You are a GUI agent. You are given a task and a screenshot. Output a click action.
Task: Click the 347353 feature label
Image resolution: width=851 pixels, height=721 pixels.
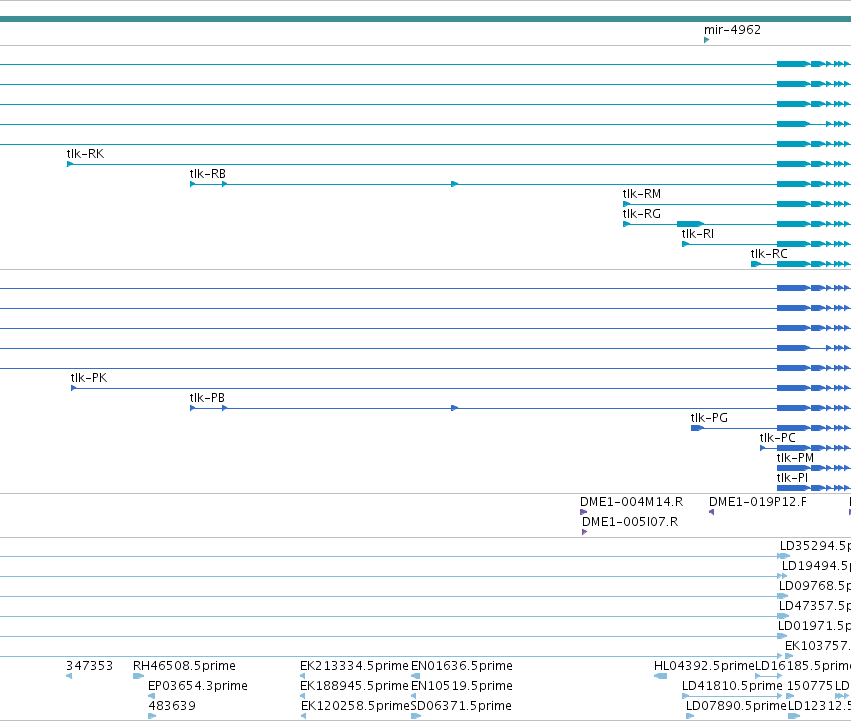click(90, 666)
